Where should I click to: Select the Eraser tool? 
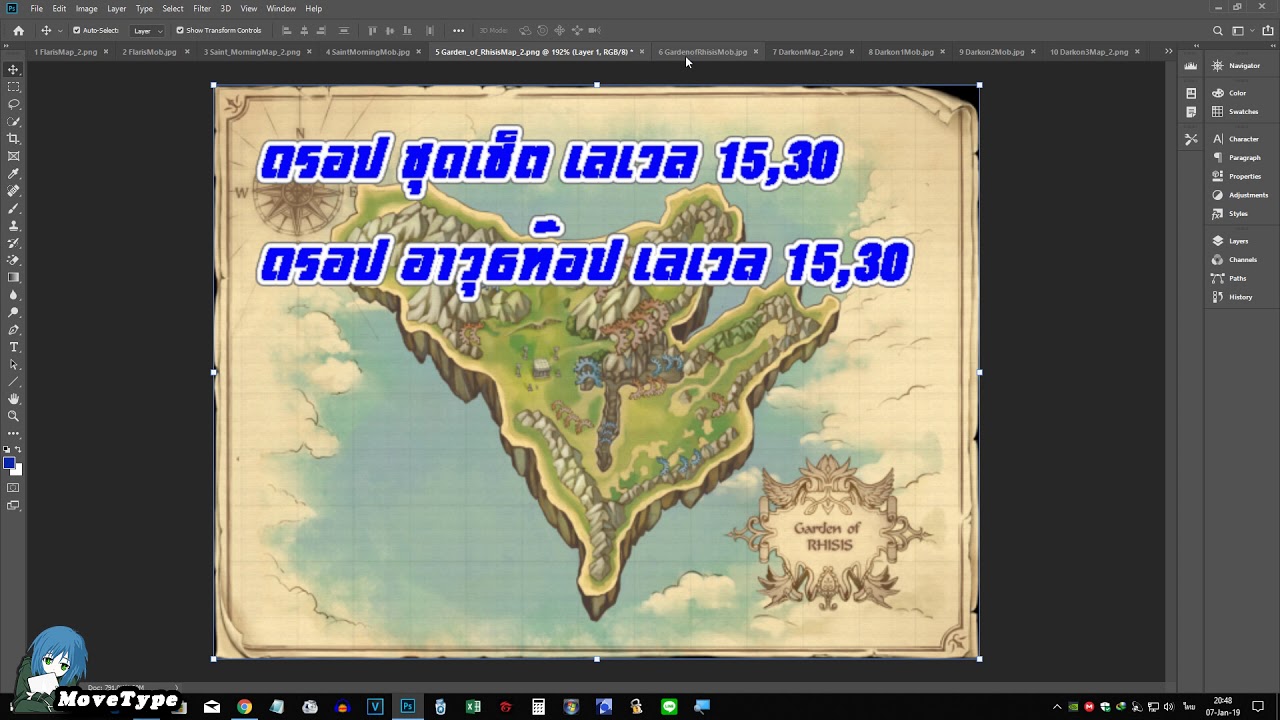13,260
